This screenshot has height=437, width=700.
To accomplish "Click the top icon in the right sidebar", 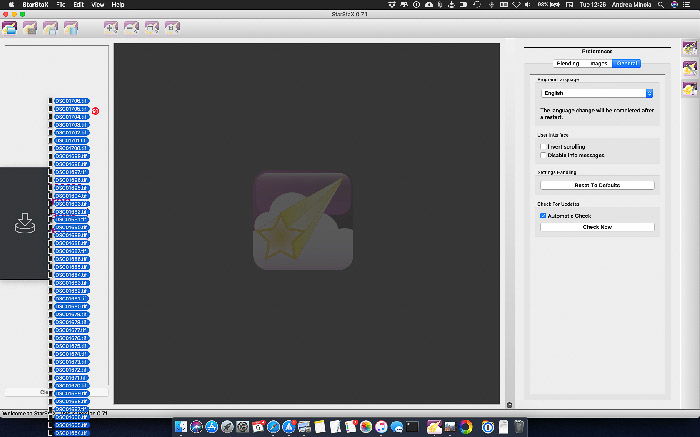I will click(689, 48).
